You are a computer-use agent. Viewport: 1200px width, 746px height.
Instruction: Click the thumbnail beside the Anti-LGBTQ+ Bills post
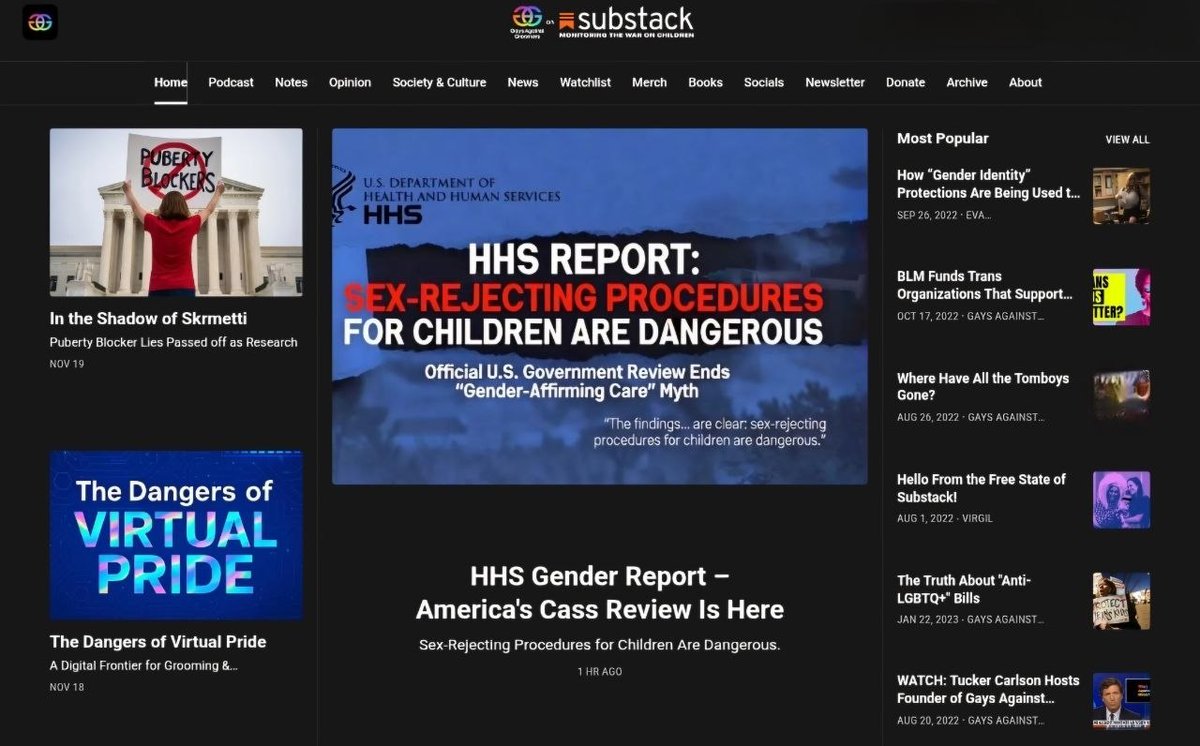[1121, 600]
